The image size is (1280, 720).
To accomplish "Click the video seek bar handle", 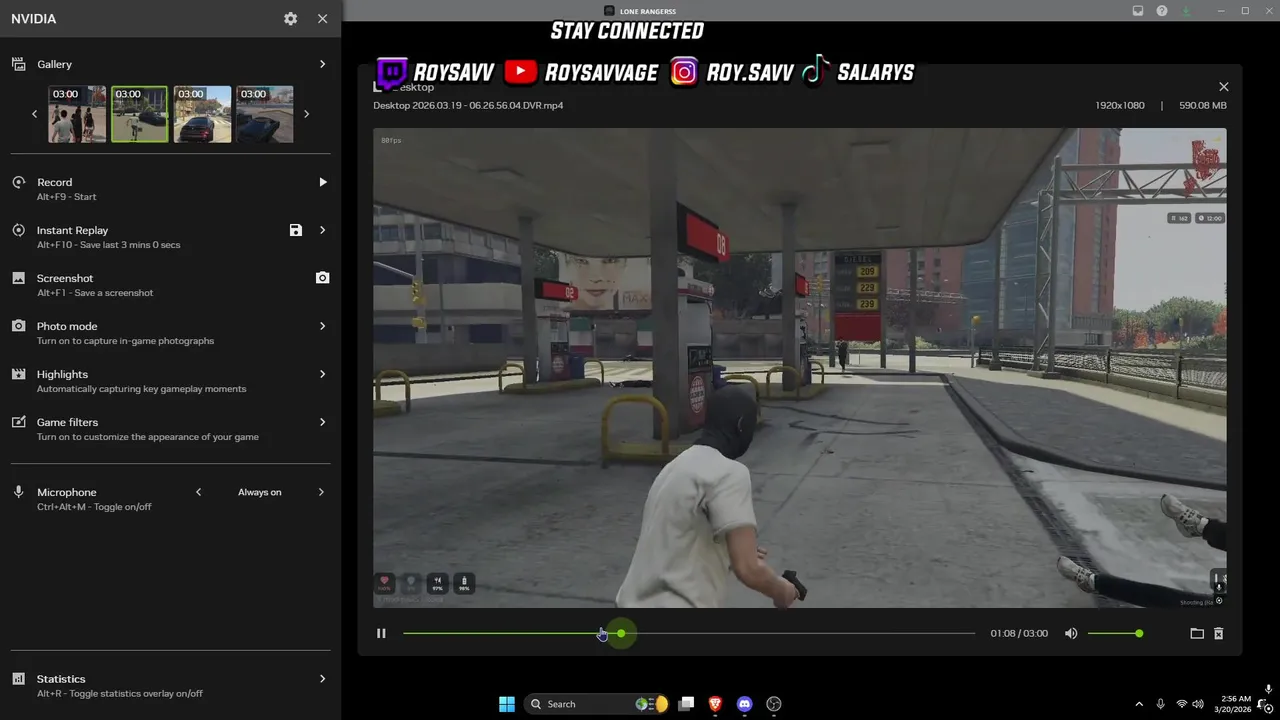I will pos(621,633).
